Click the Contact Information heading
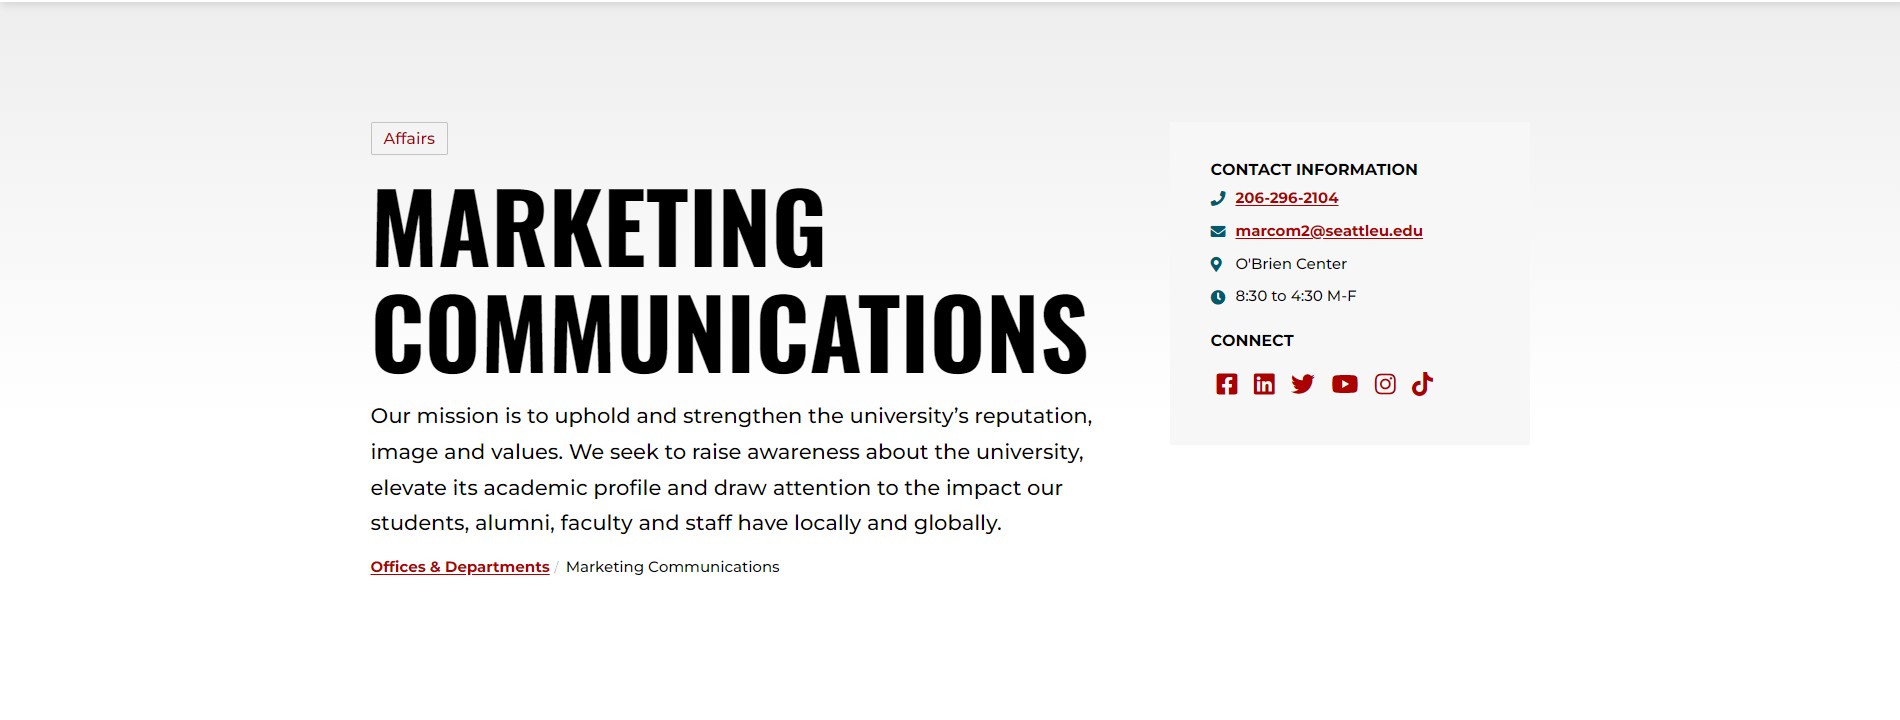The image size is (1900, 720). pos(1313,170)
